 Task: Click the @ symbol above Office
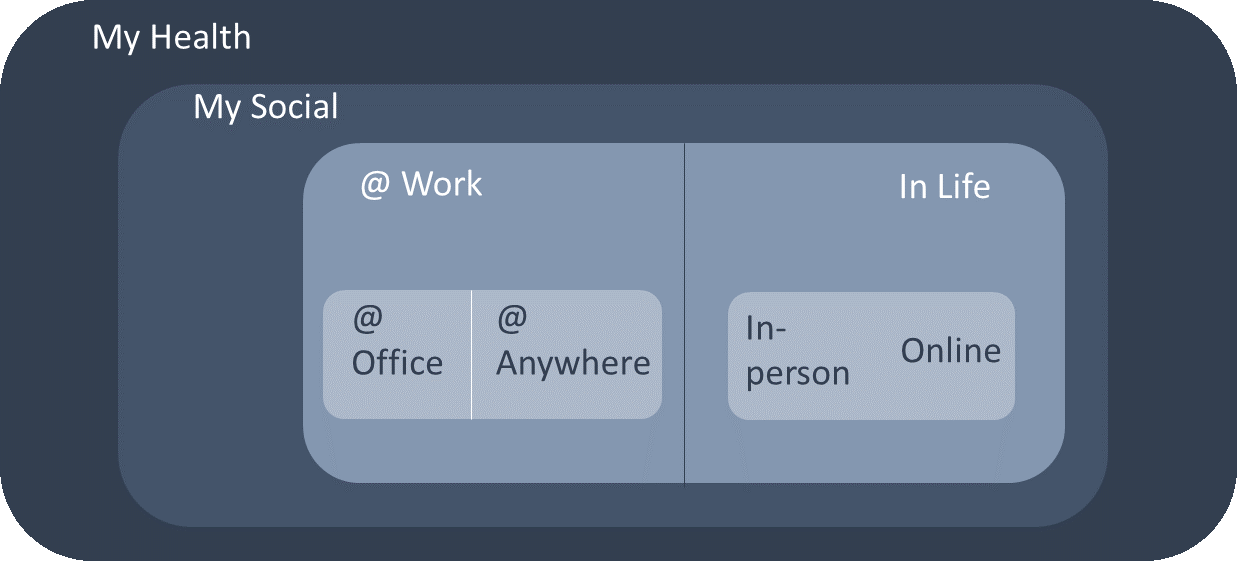[x=367, y=320]
